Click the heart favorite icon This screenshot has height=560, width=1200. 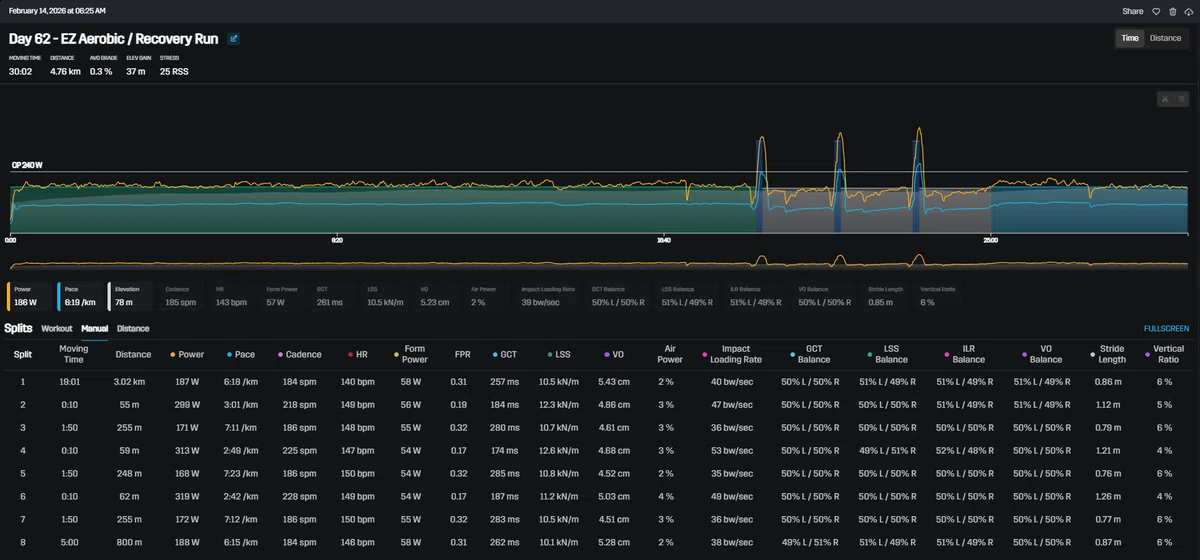pos(1156,11)
